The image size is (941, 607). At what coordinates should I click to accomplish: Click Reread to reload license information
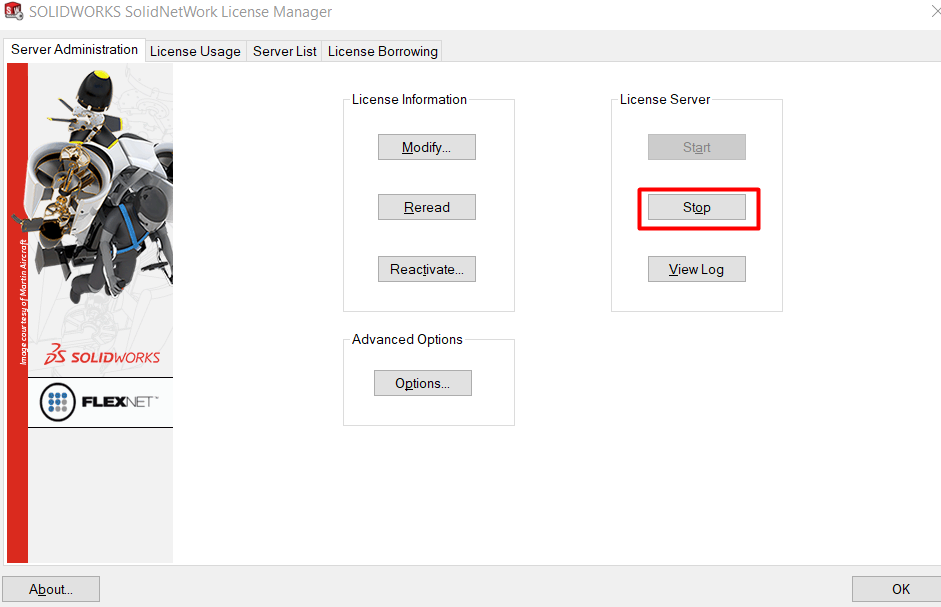point(426,207)
